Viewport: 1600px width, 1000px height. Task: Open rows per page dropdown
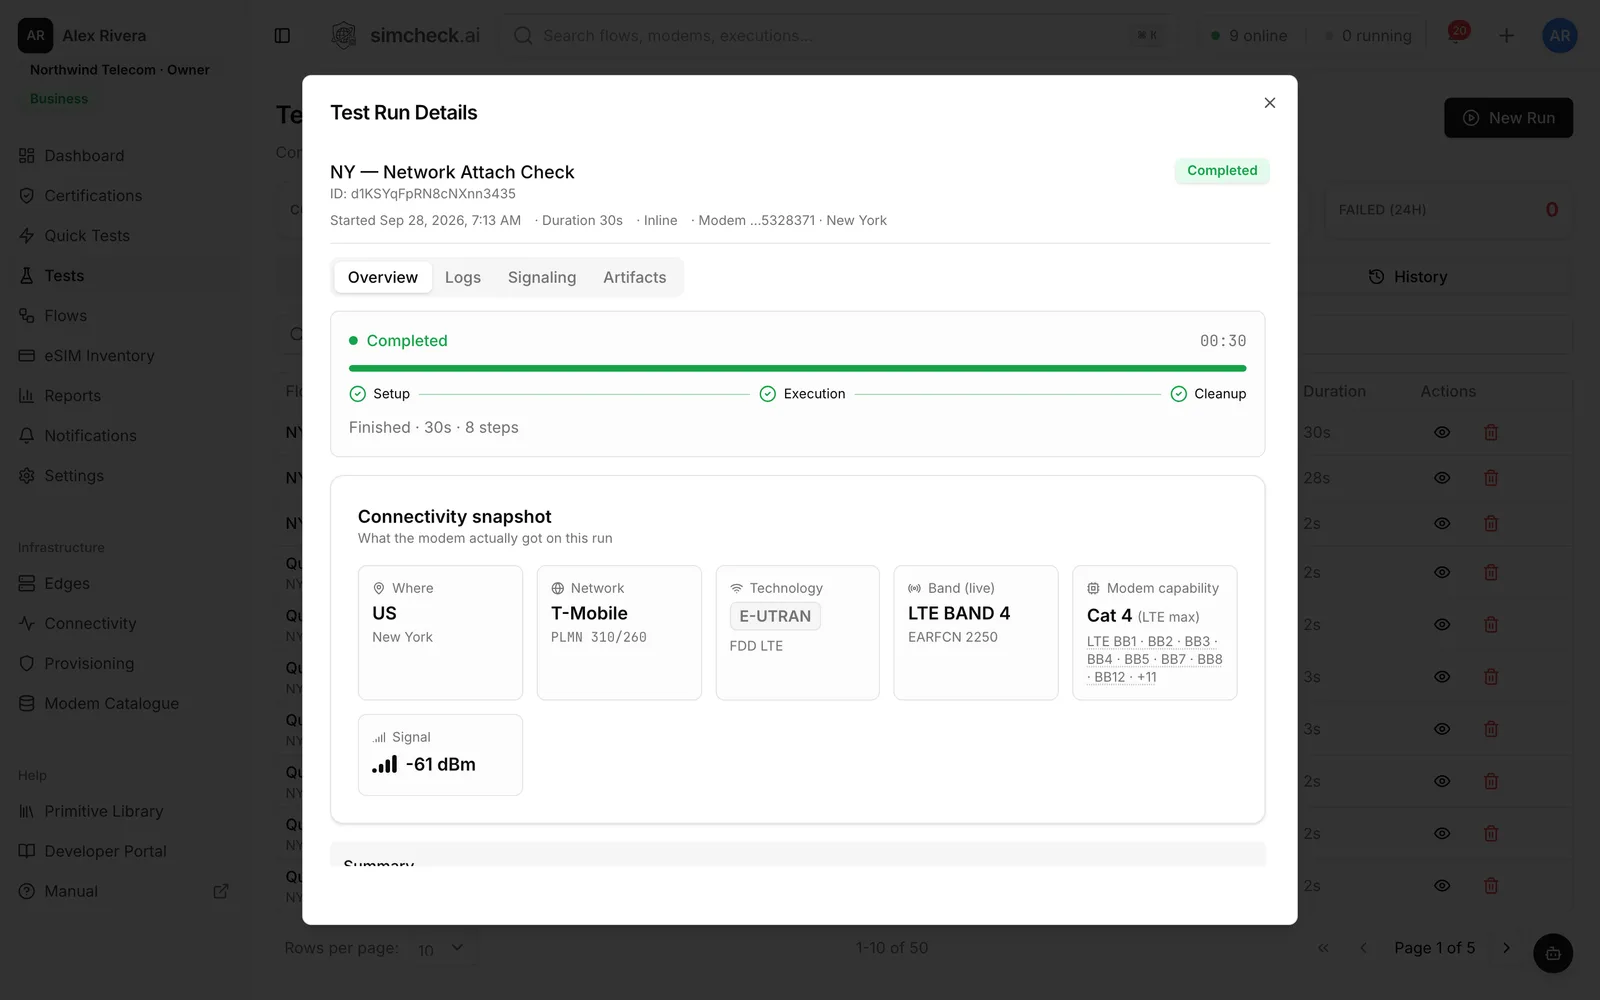[440, 948]
